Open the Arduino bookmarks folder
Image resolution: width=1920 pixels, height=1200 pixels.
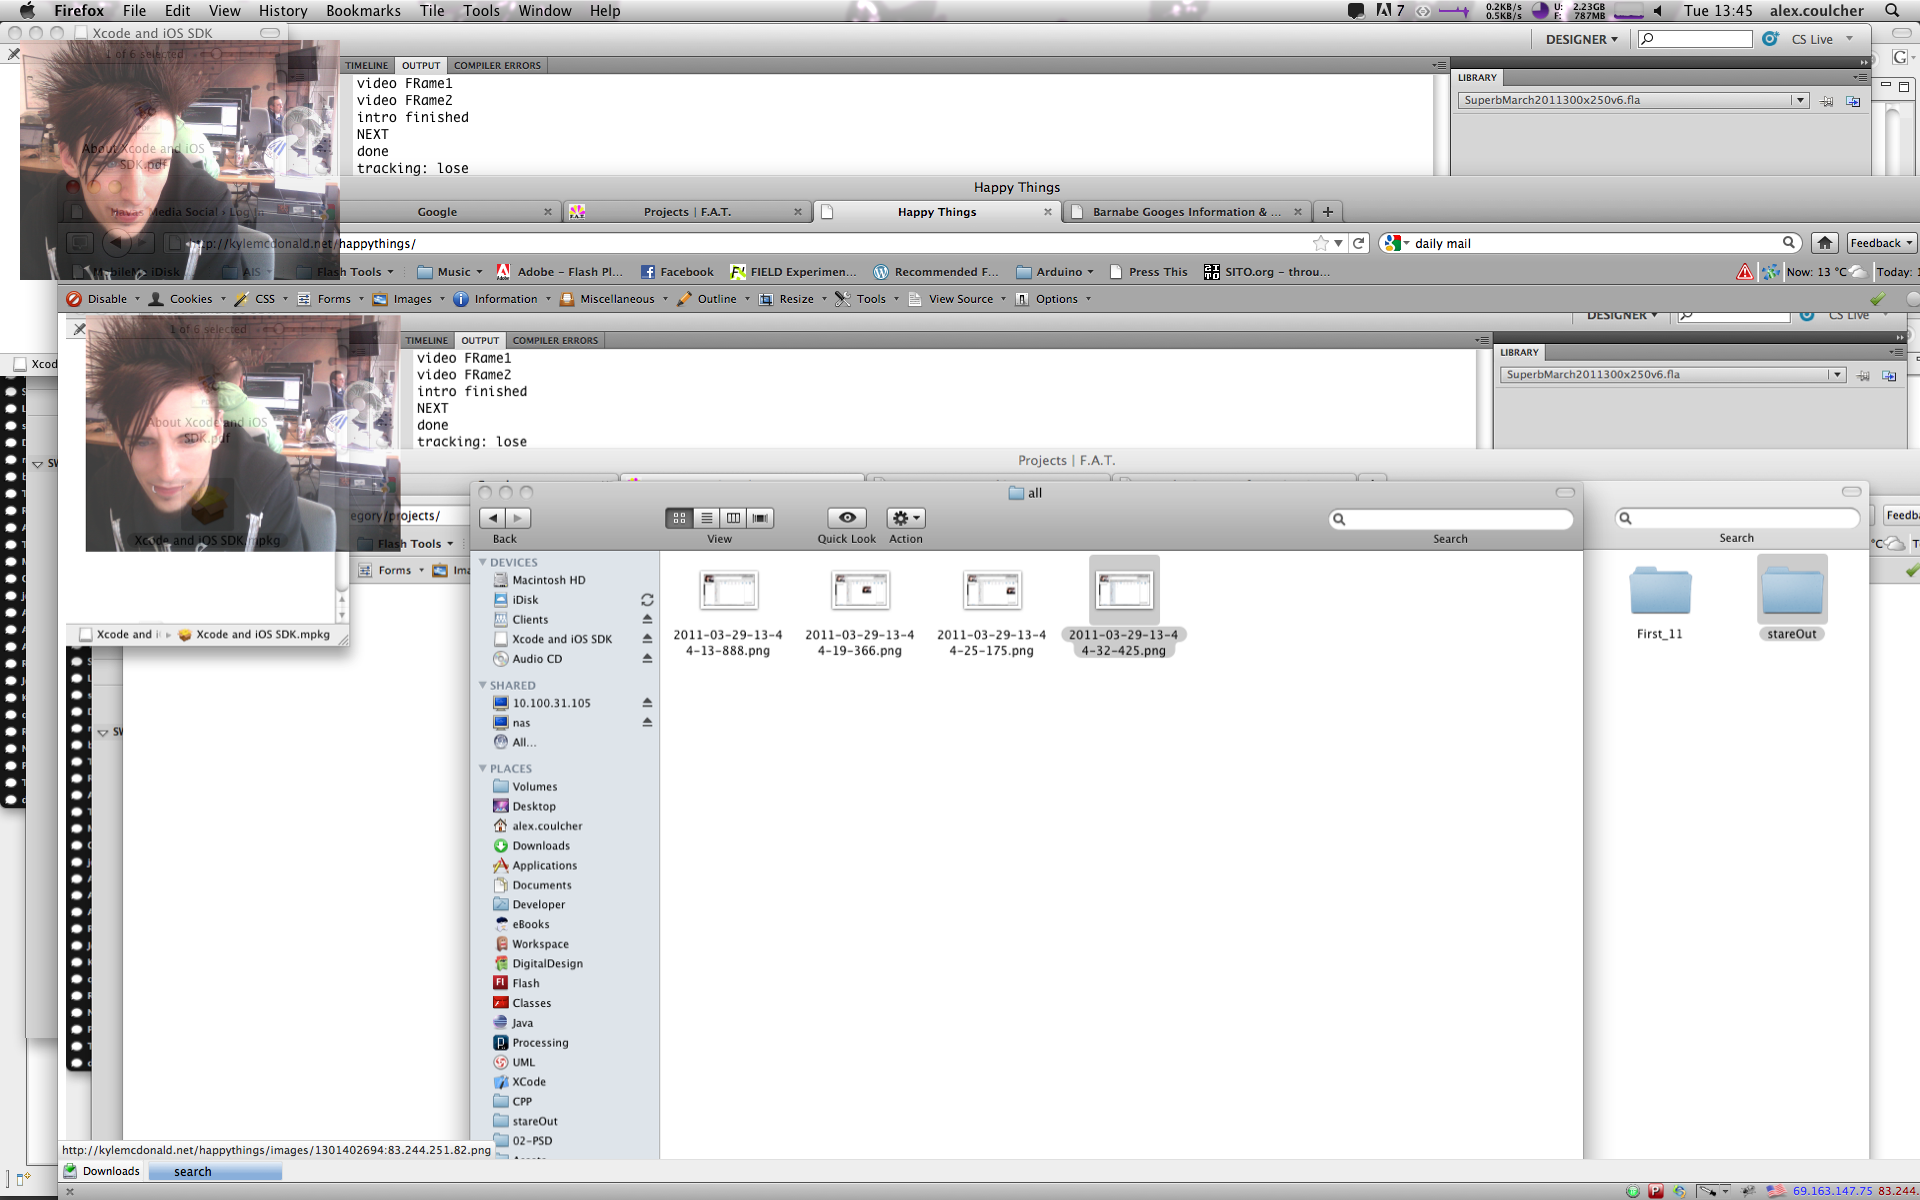click(1055, 272)
